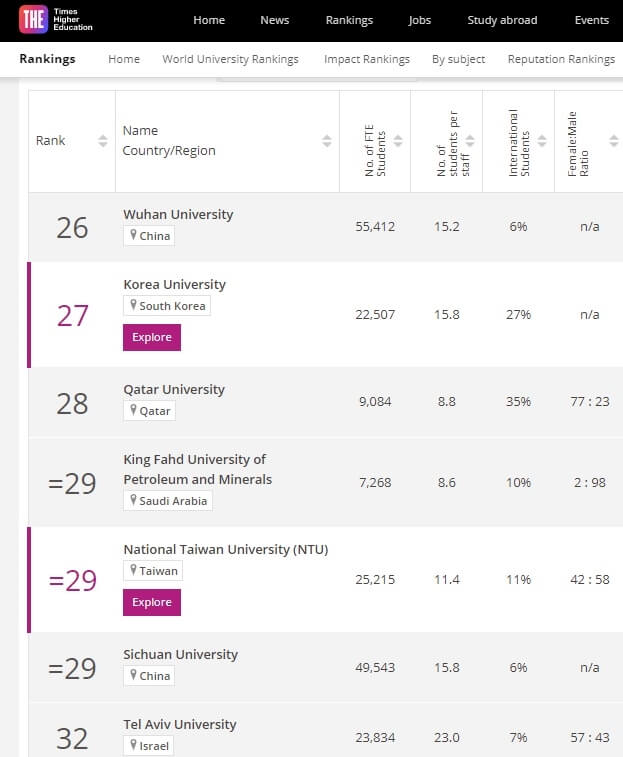Sort by Female:Male Ratio arrows
623x757 pixels.
click(x=613, y=141)
